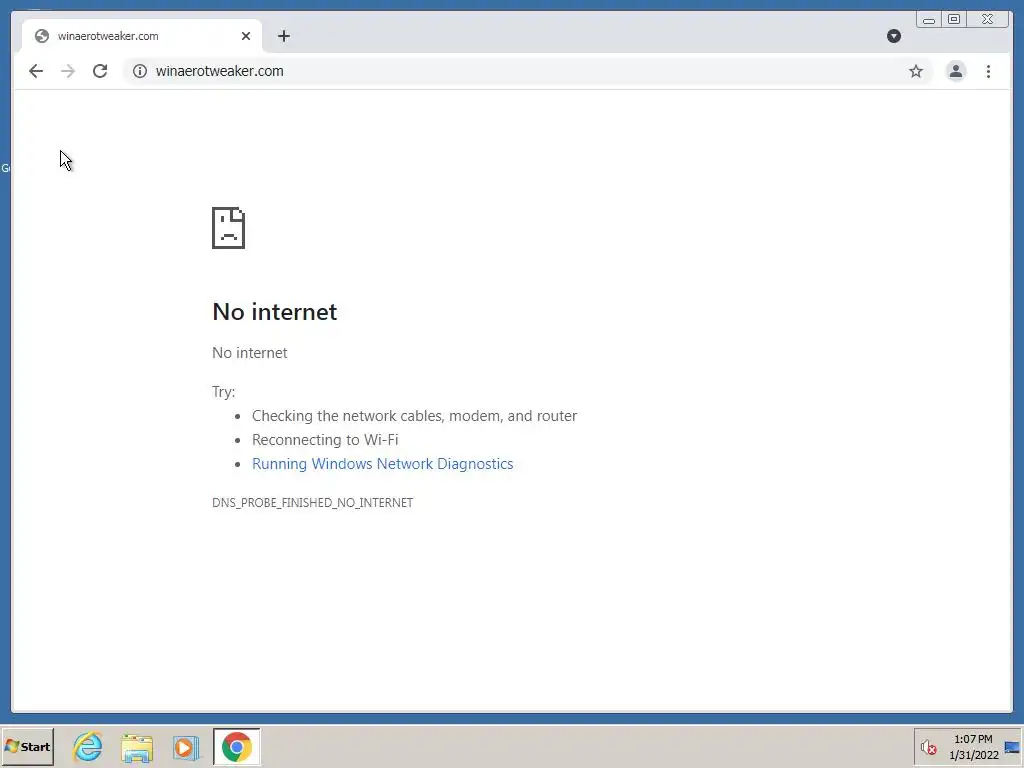Maximize the Chrome window
Viewport: 1024px width, 768px height.
click(x=954, y=19)
